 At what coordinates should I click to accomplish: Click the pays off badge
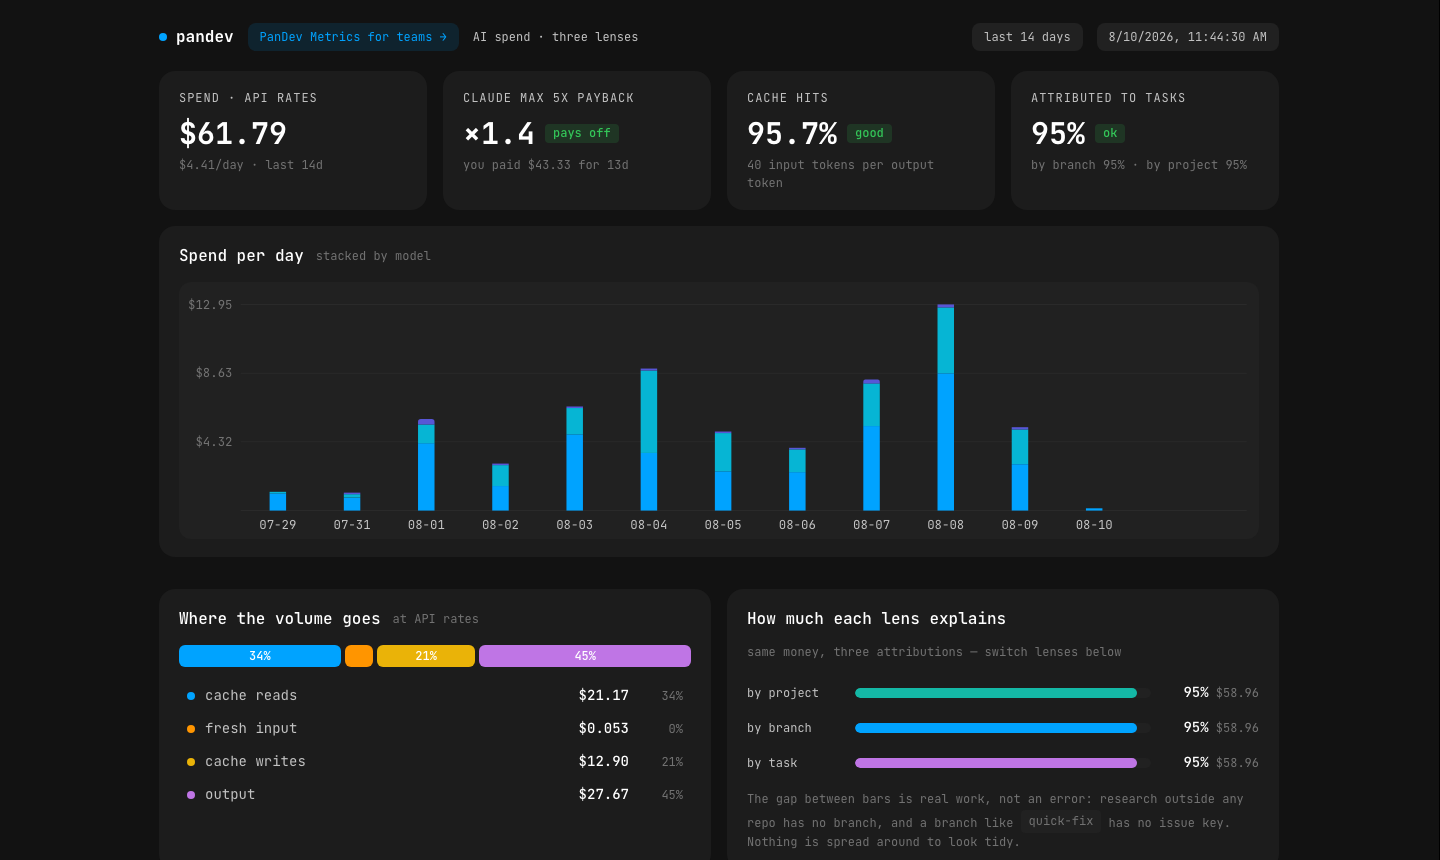[581, 133]
